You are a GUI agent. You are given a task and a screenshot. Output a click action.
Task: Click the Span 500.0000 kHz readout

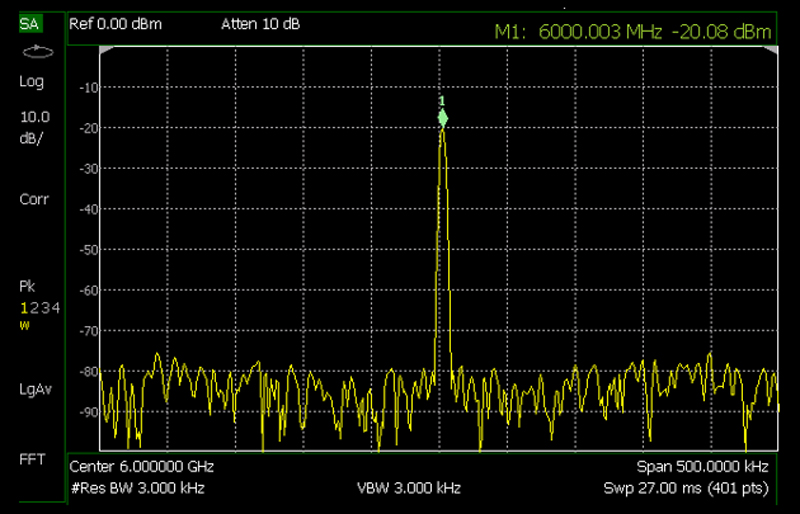click(x=703, y=467)
